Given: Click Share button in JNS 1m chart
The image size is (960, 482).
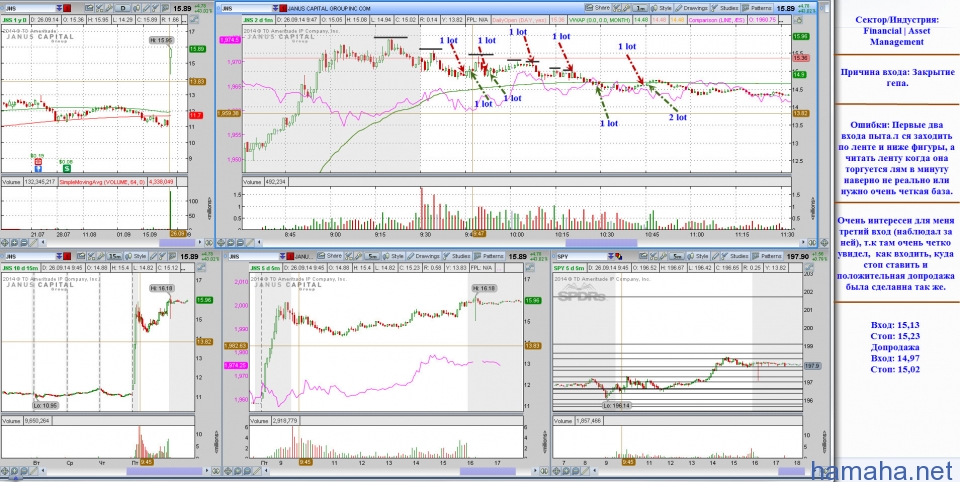Looking at the screenshot, I should coord(597,8).
